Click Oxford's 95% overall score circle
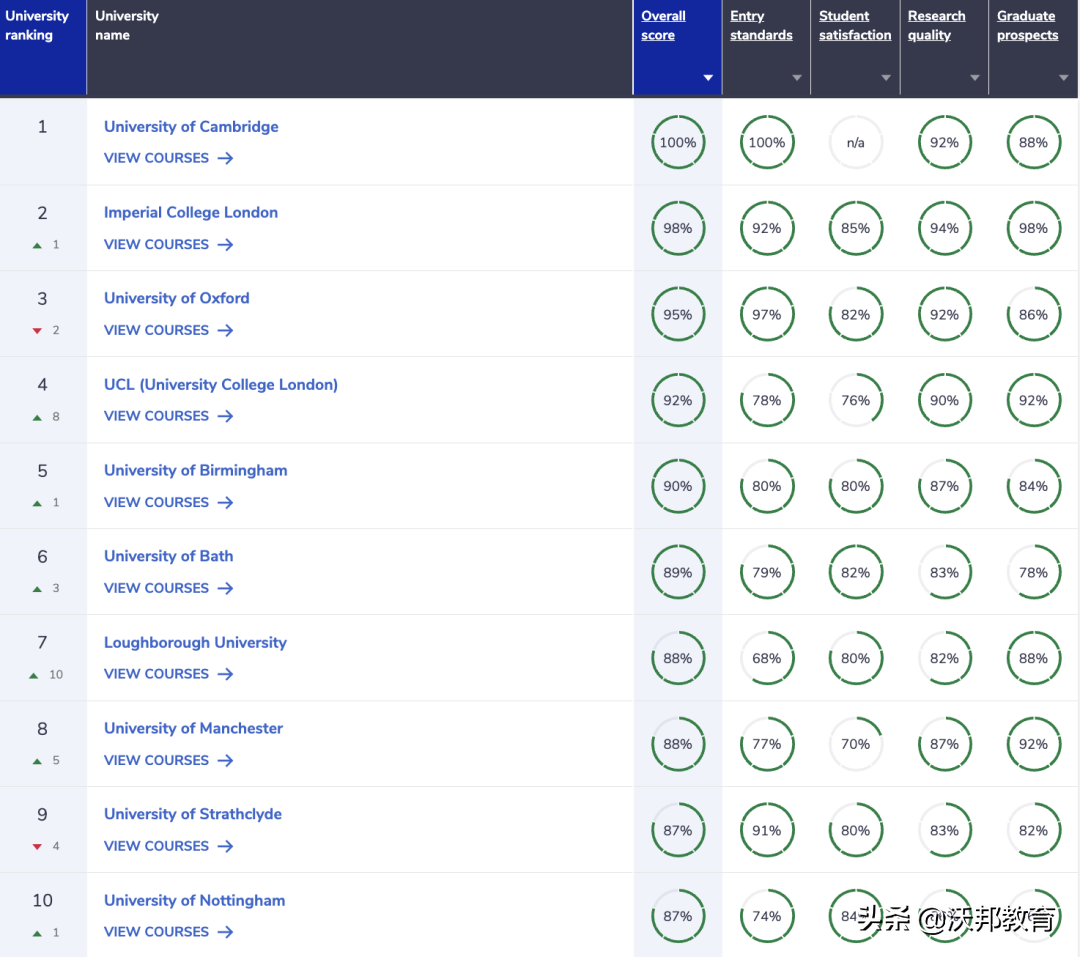This screenshot has width=1080, height=957. 678,314
